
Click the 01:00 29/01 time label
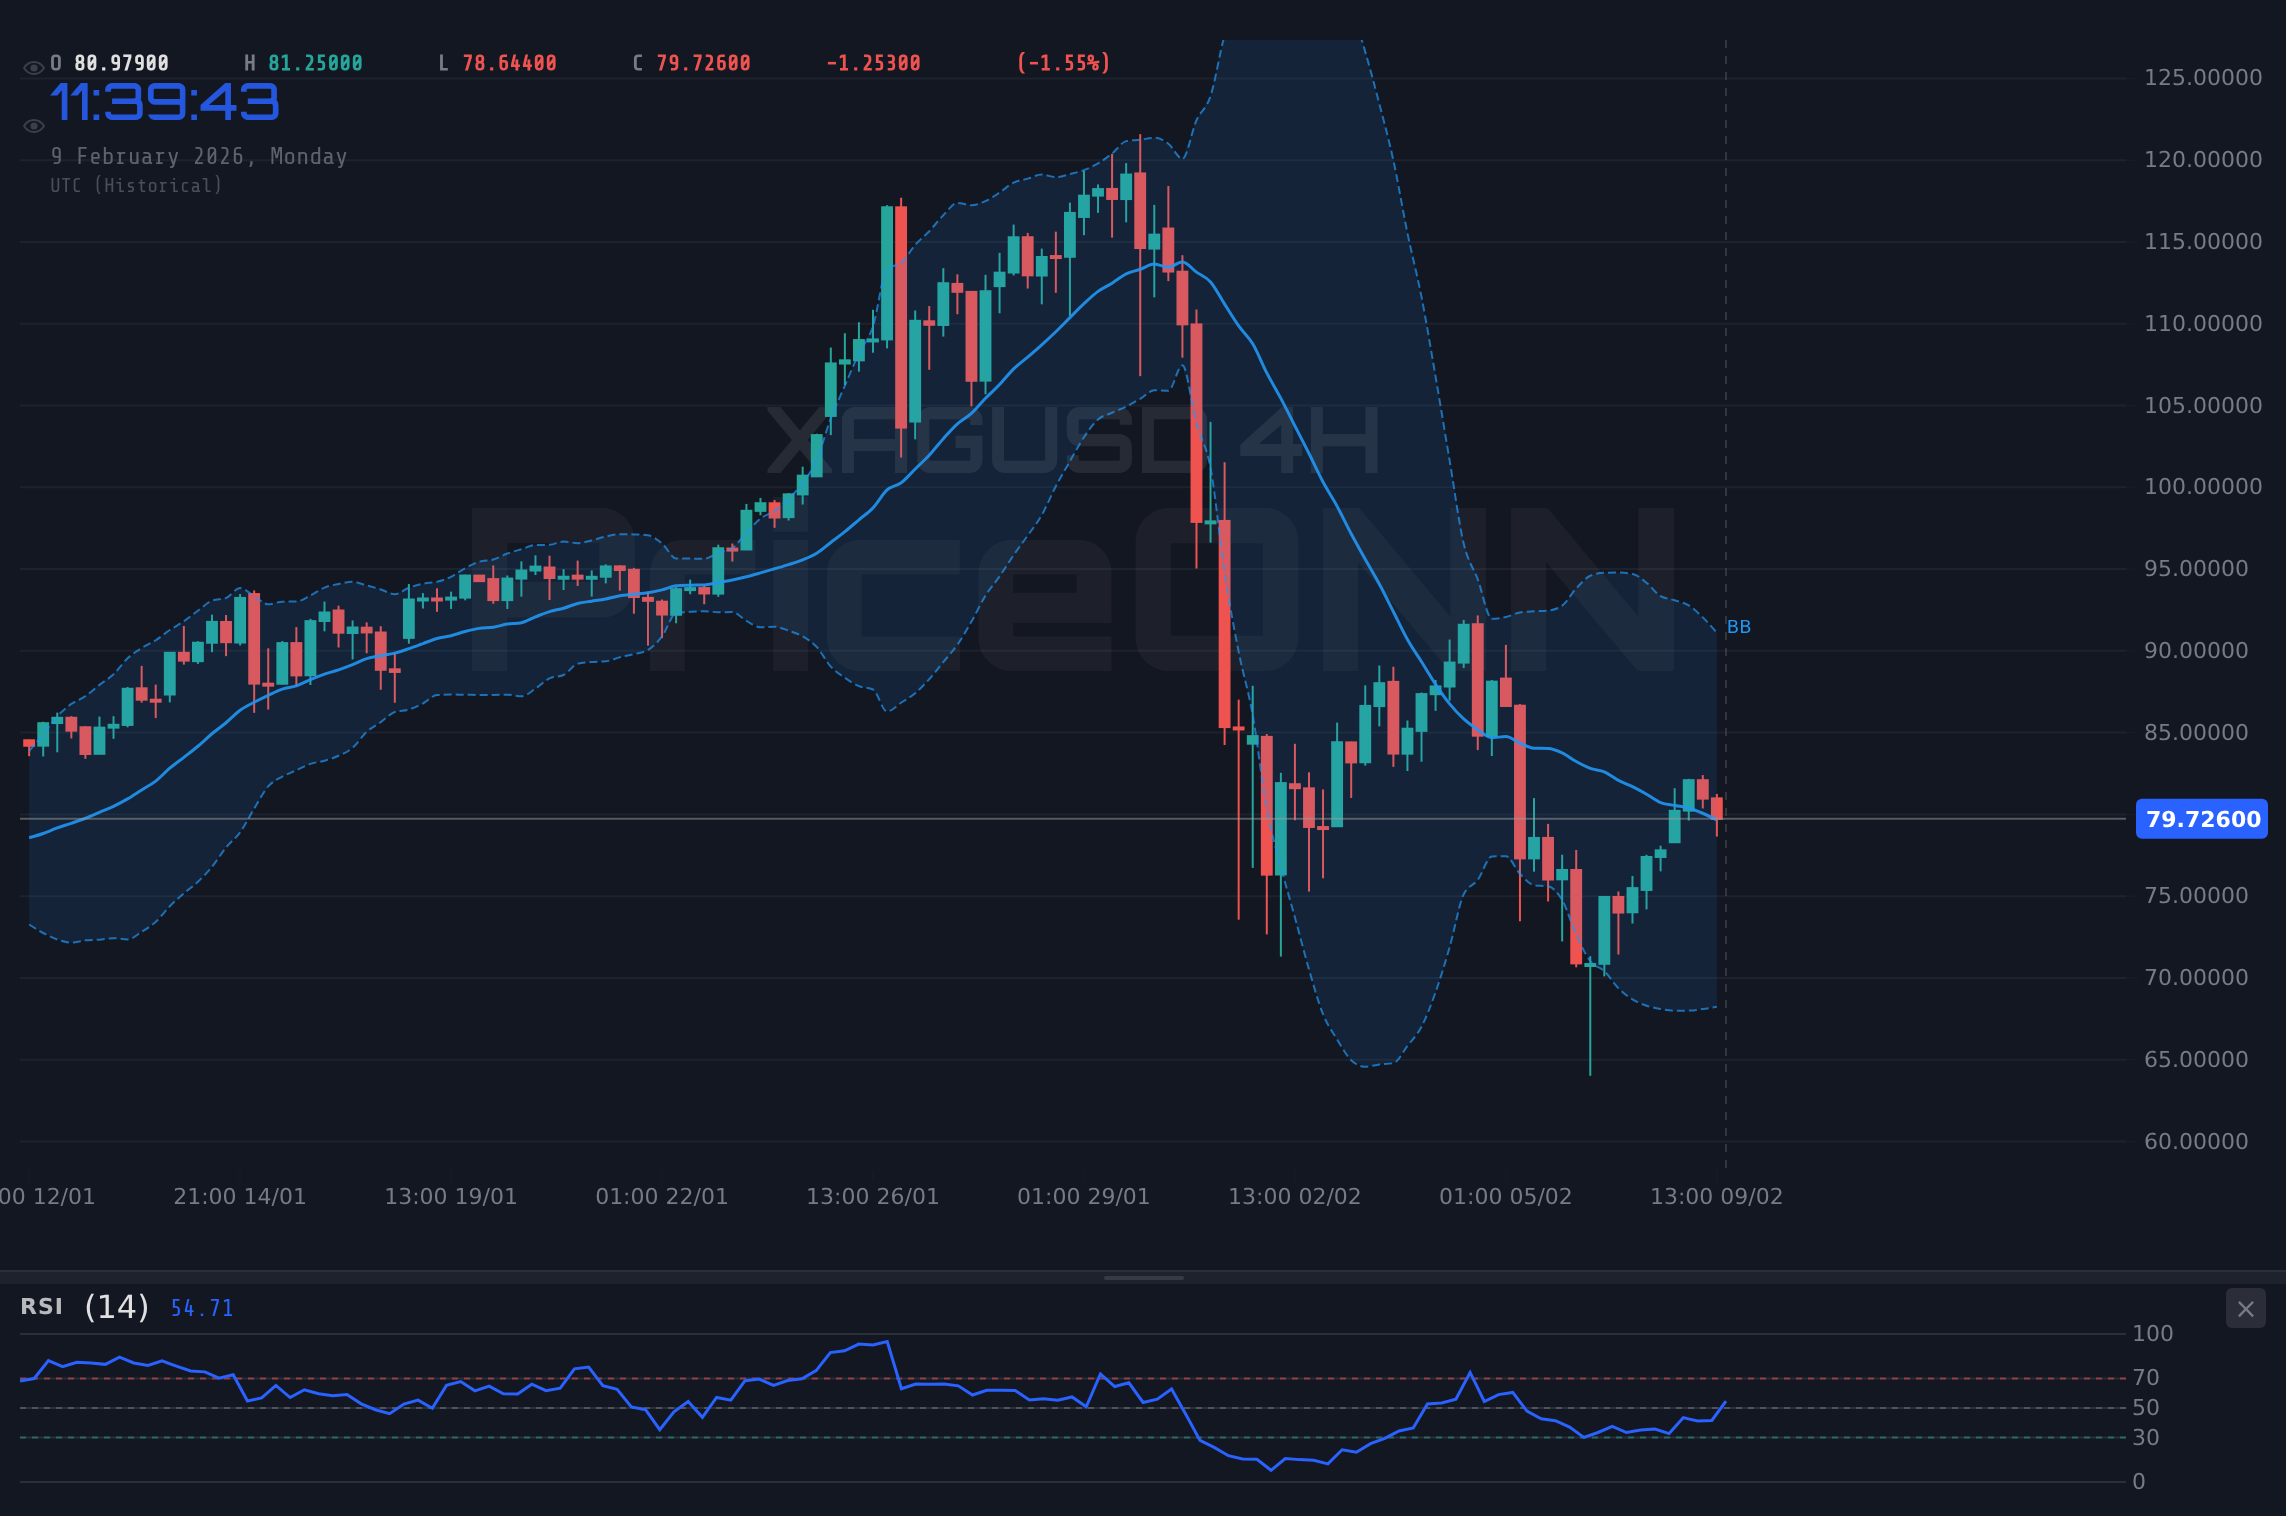pos(1084,1197)
